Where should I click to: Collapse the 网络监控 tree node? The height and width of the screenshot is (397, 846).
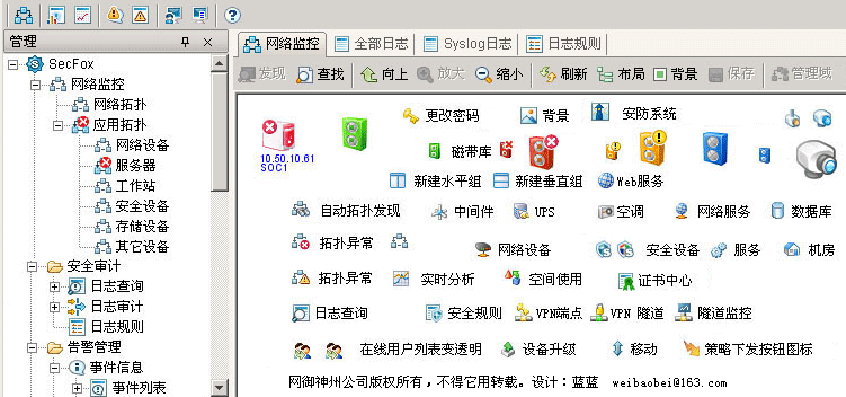(35, 85)
